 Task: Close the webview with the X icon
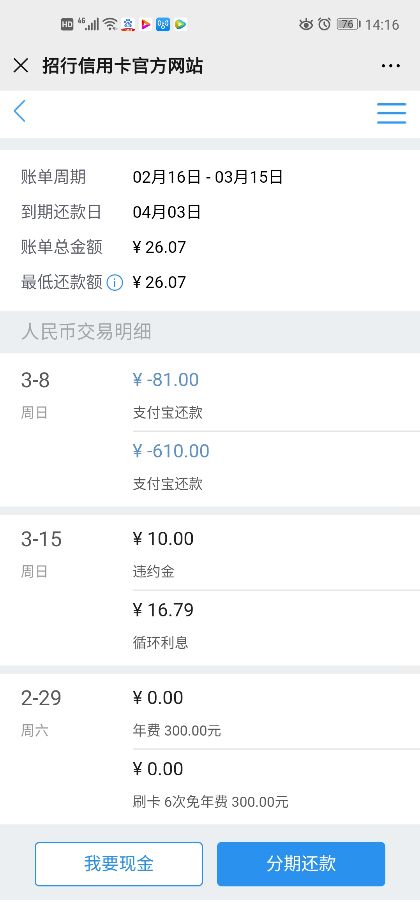tap(21, 66)
